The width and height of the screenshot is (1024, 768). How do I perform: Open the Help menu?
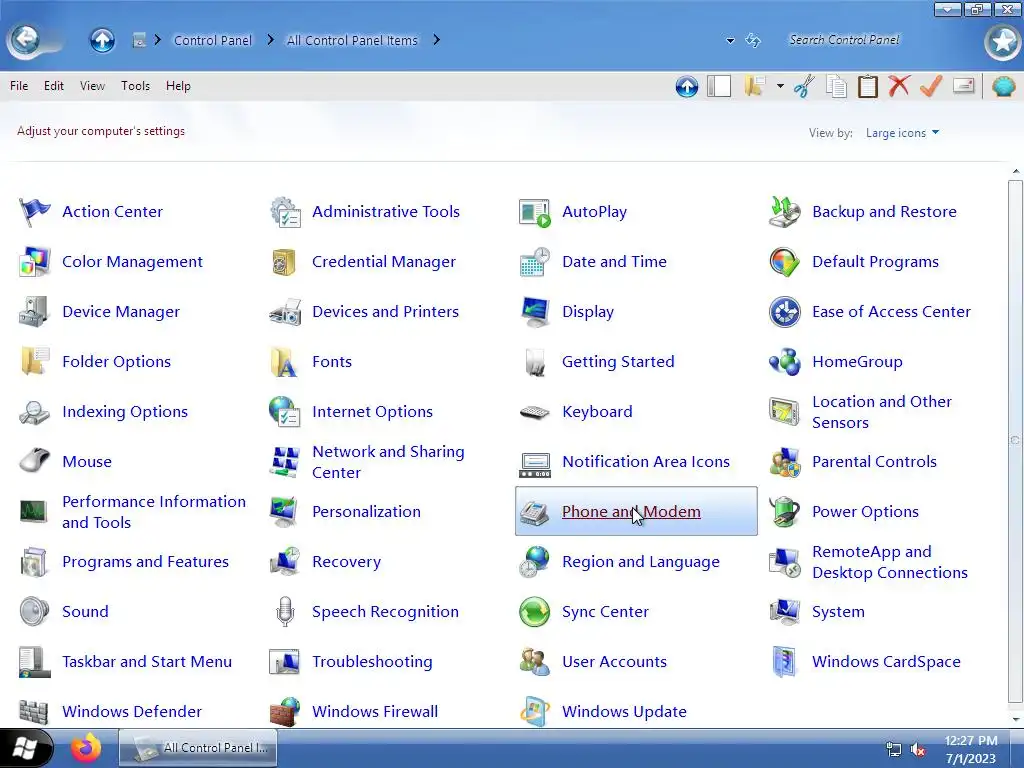[178, 86]
